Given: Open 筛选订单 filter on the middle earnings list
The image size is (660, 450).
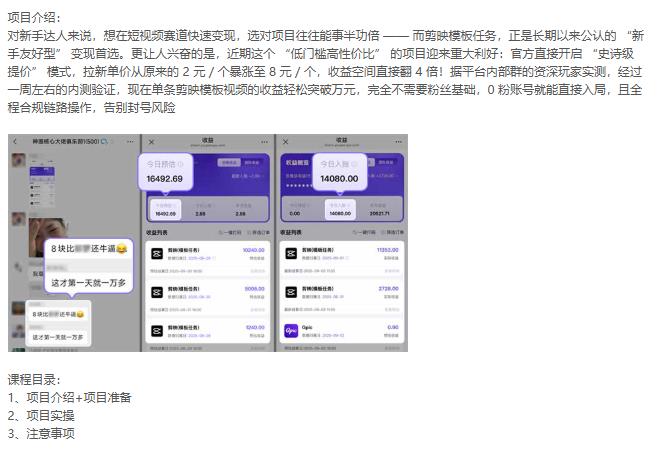Looking at the screenshot, I should point(258,232).
